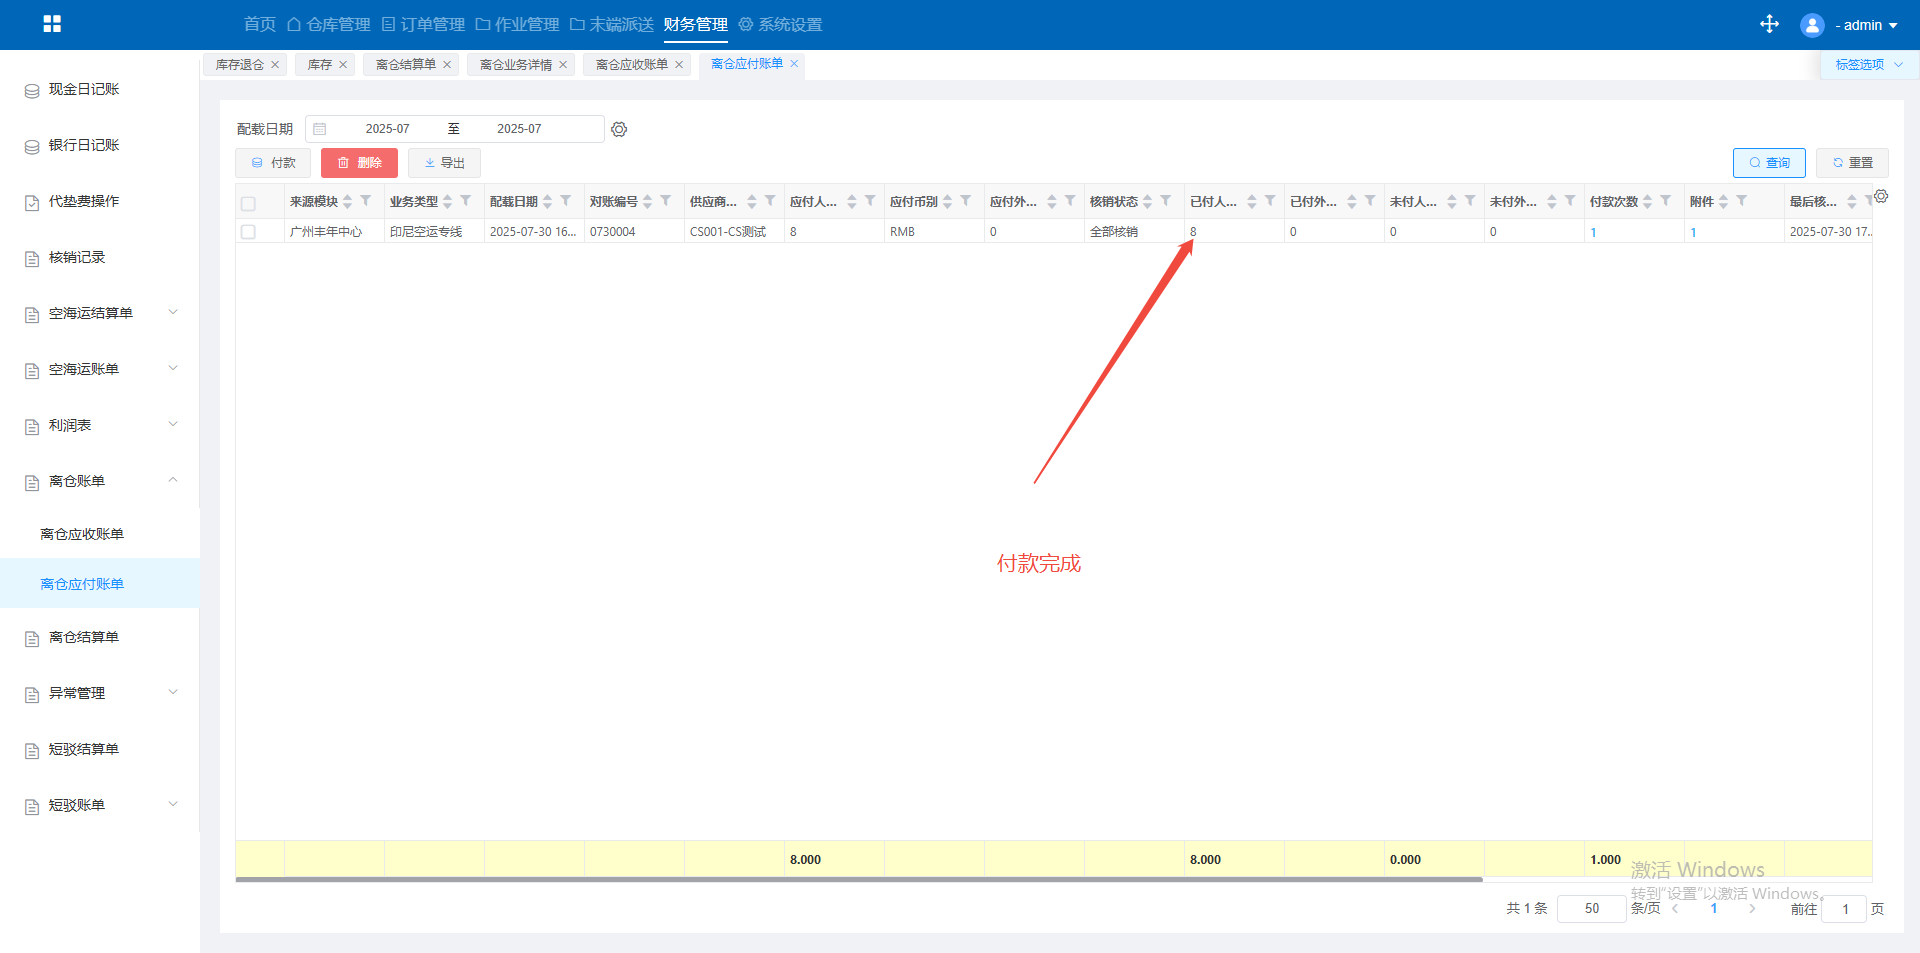The width and height of the screenshot is (1920, 953).
Task: Click the fullscreen move icon in header
Action: pyautogui.click(x=1769, y=24)
